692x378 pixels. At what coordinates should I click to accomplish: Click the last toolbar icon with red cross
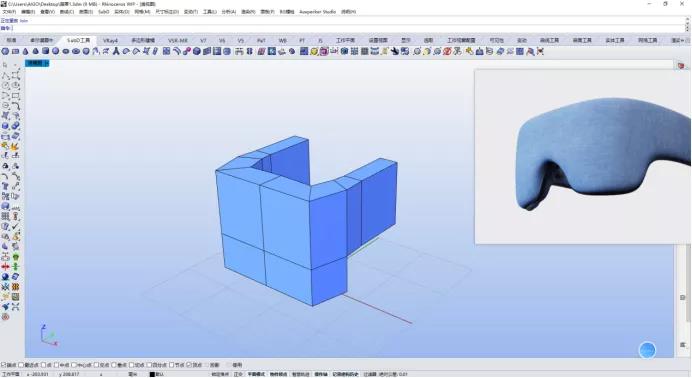pos(540,51)
